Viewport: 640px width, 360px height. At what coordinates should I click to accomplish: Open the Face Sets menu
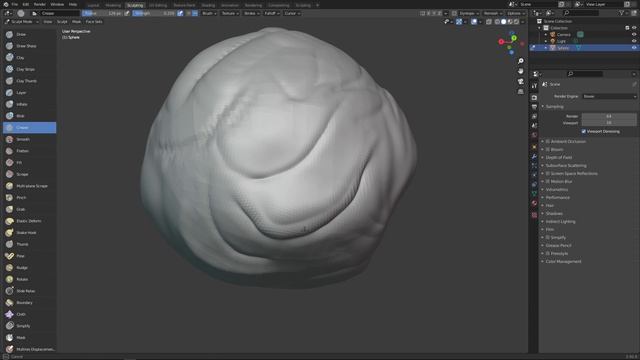pos(94,22)
